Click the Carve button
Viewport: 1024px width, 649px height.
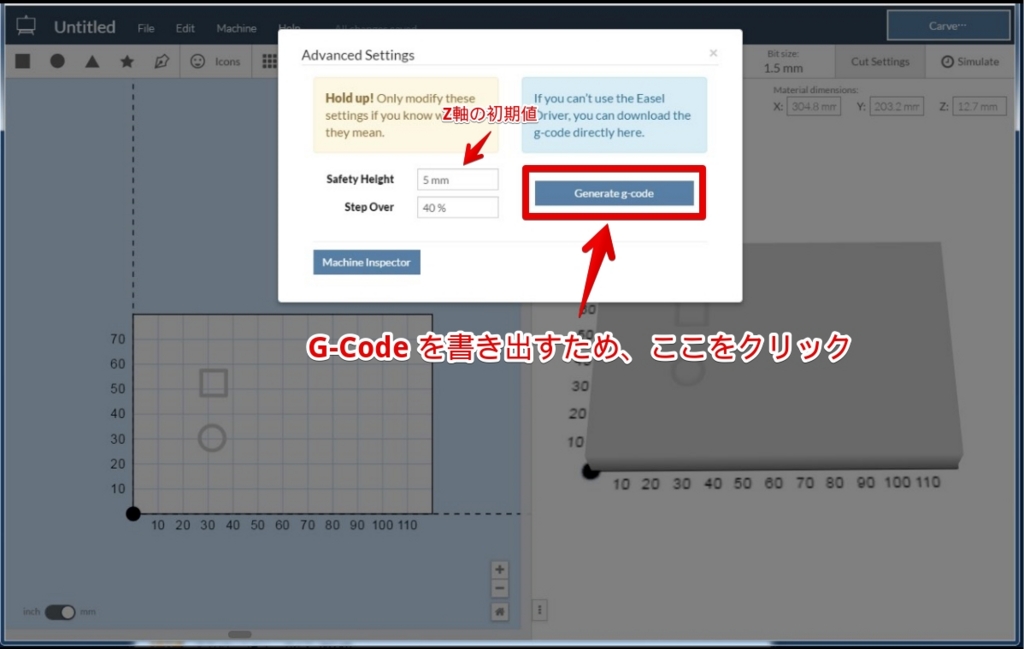pos(948,26)
